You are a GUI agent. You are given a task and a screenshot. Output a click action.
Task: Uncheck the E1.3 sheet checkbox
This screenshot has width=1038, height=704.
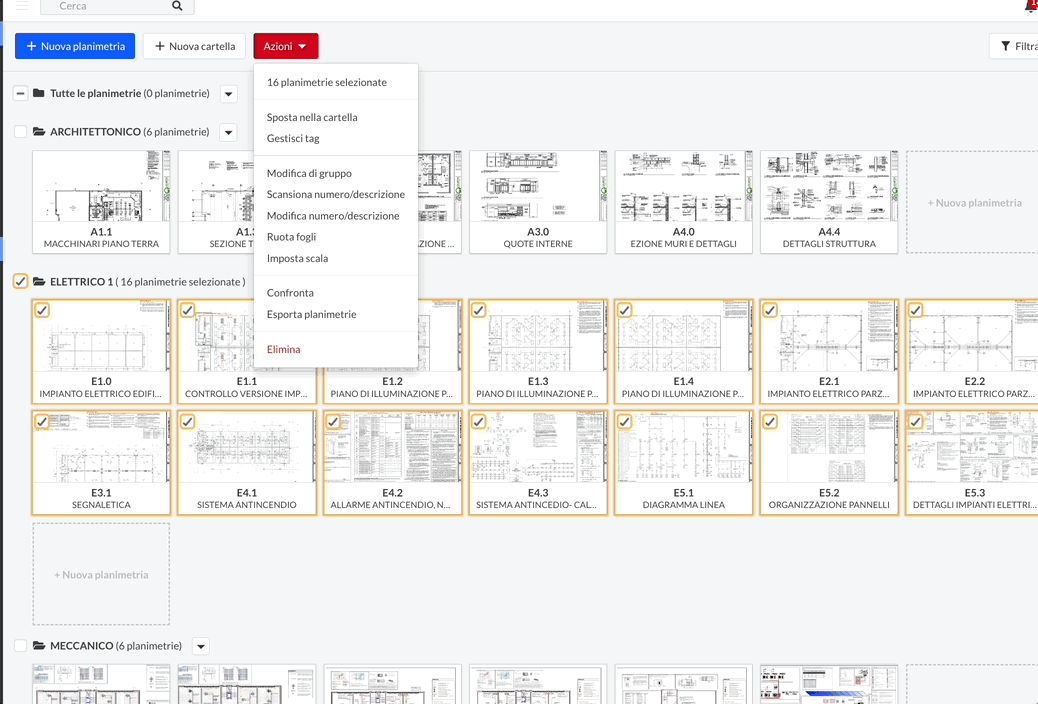coord(479,310)
